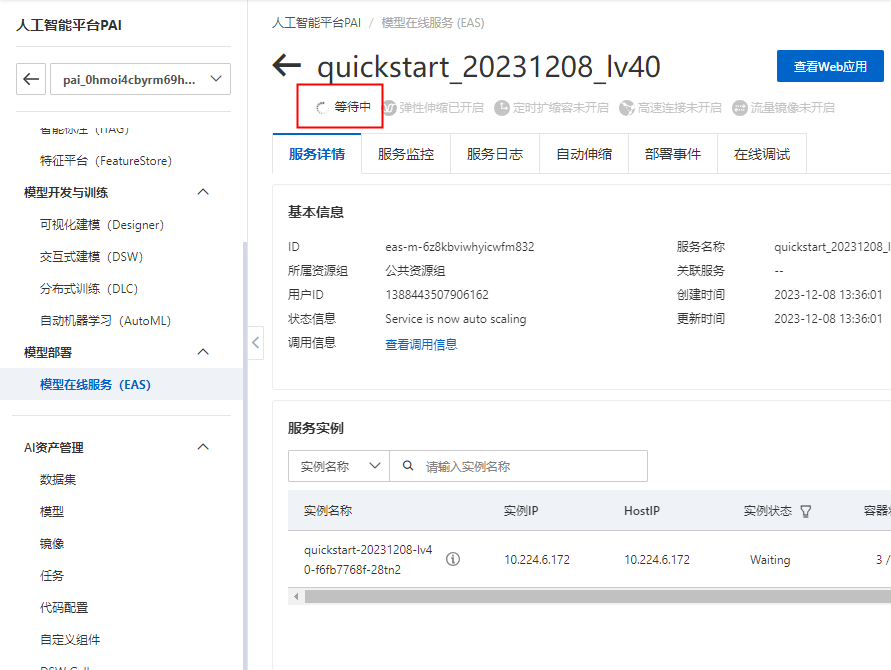This screenshot has width=891, height=670.
Task: Open 任务 in the sidebar
Action: (52, 576)
